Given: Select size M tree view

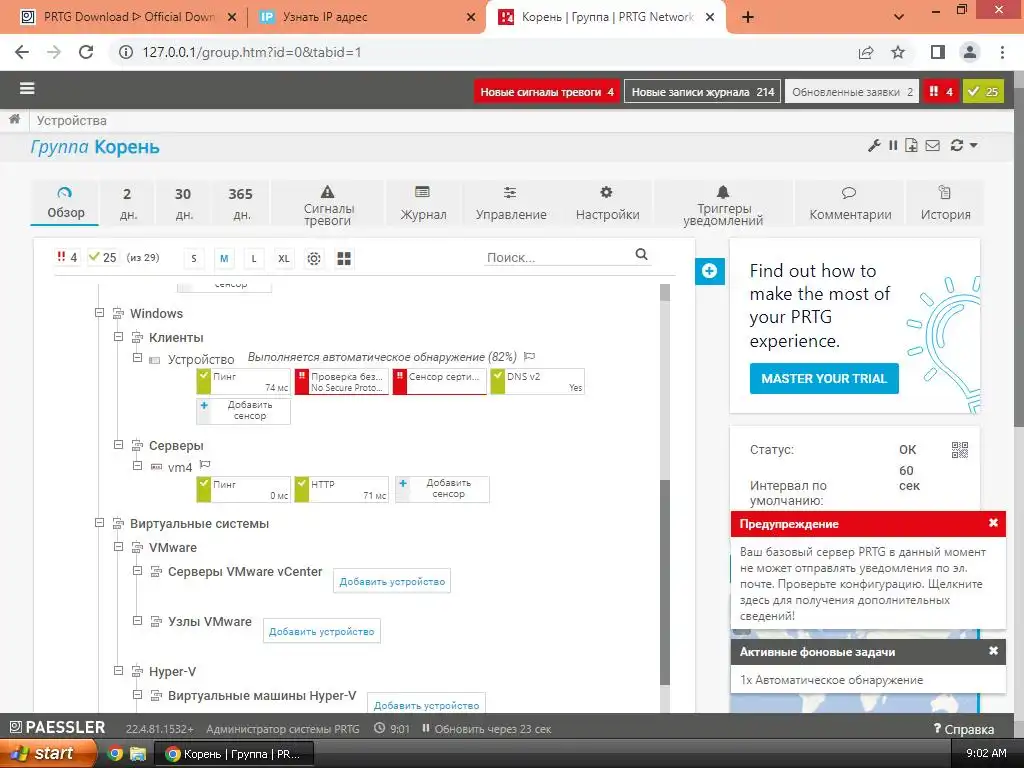Looking at the screenshot, I should (x=224, y=259).
